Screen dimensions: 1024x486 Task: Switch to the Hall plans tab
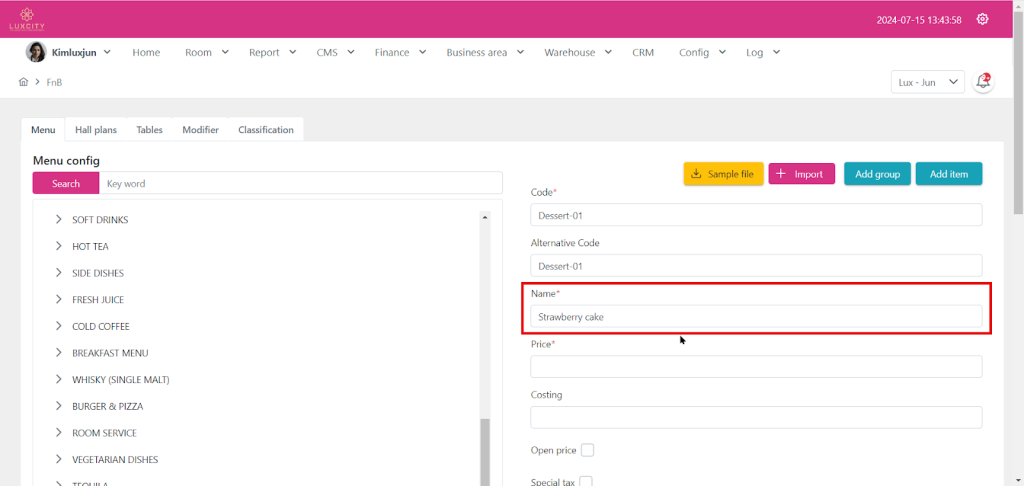(x=96, y=130)
